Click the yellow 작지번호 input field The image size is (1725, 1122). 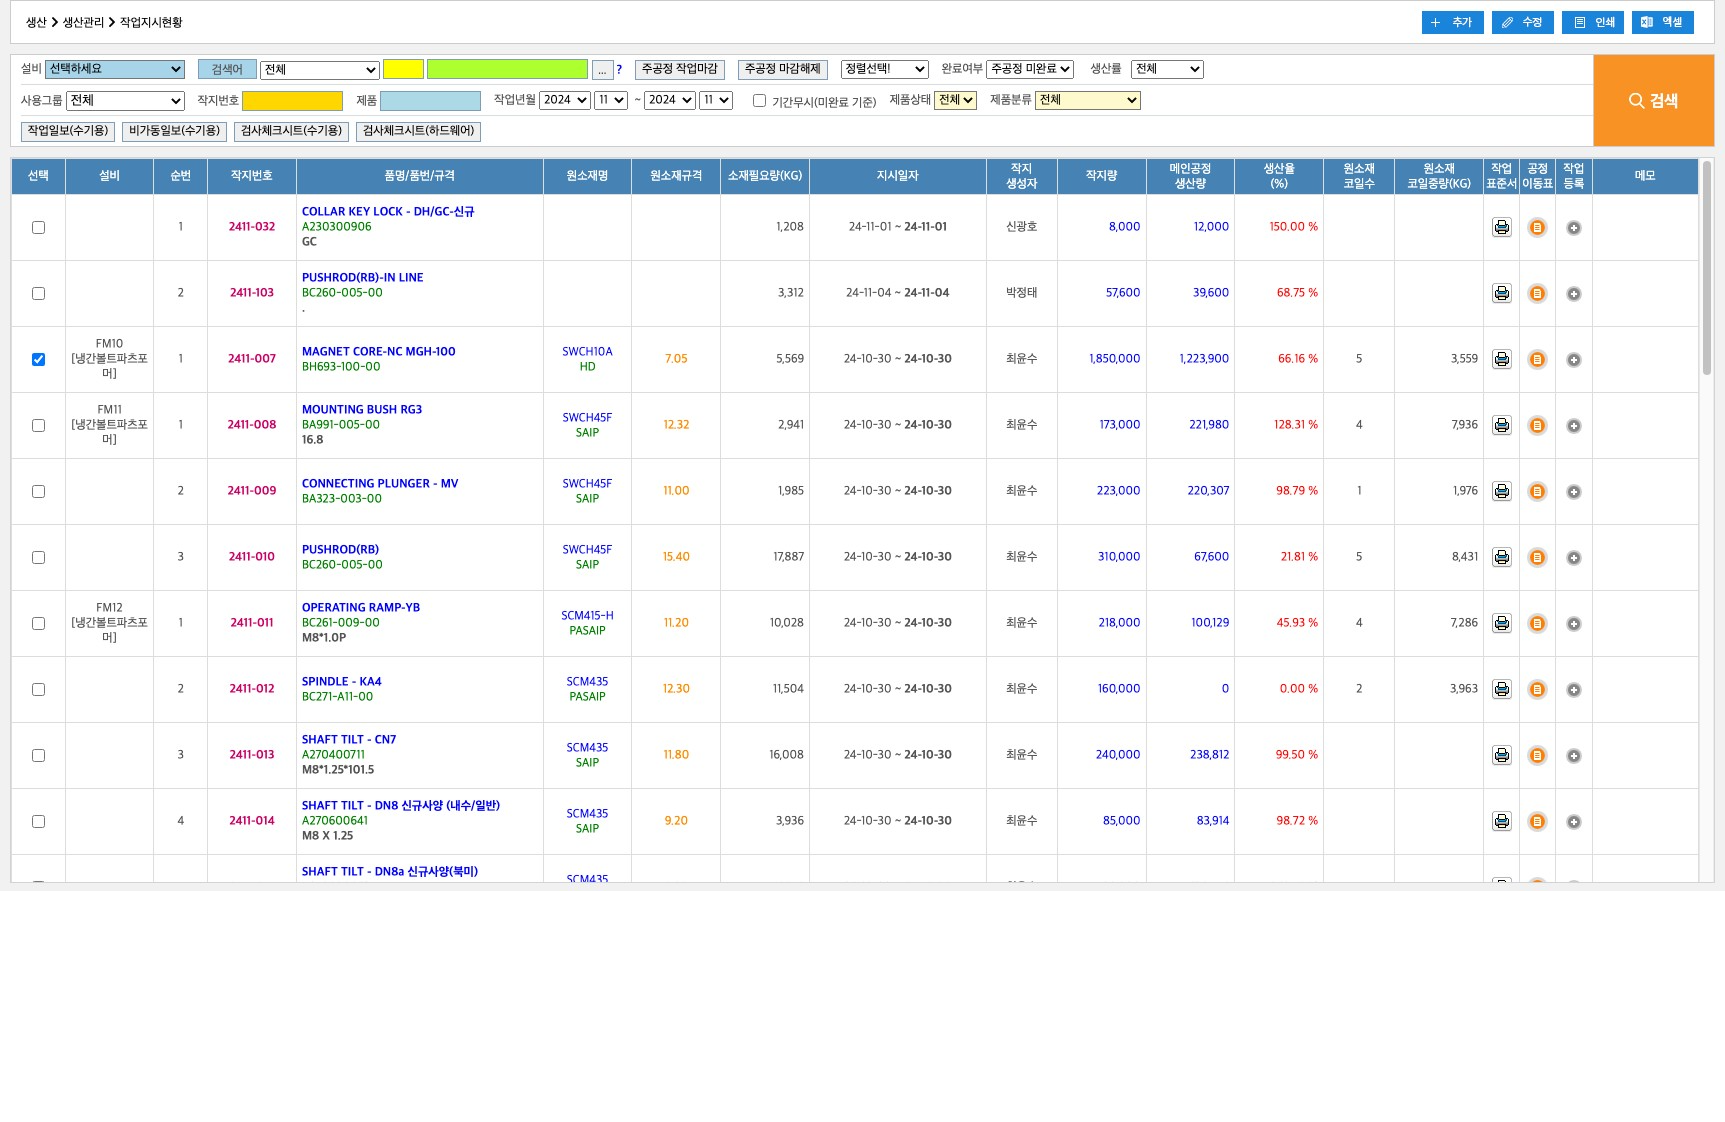(x=292, y=101)
